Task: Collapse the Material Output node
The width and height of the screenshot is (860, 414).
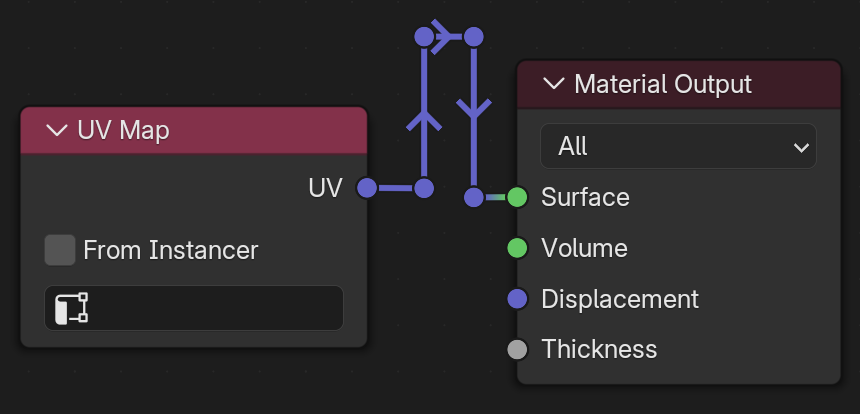Action: pos(553,84)
